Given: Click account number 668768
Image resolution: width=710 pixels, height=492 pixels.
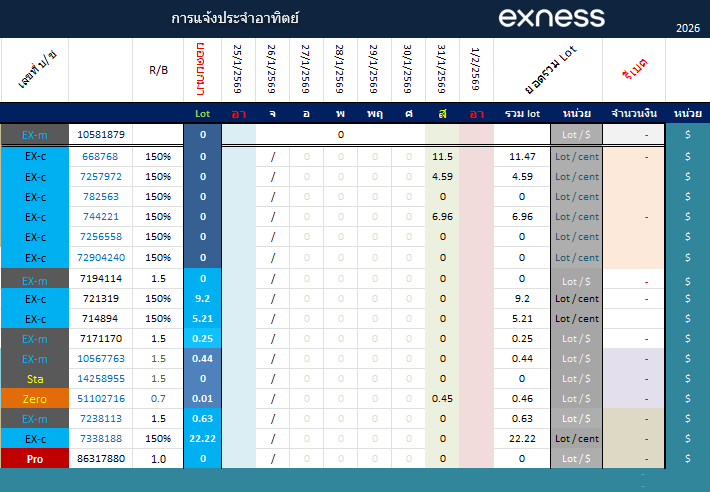Looking at the screenshot, I should click(x=101, y=157).
